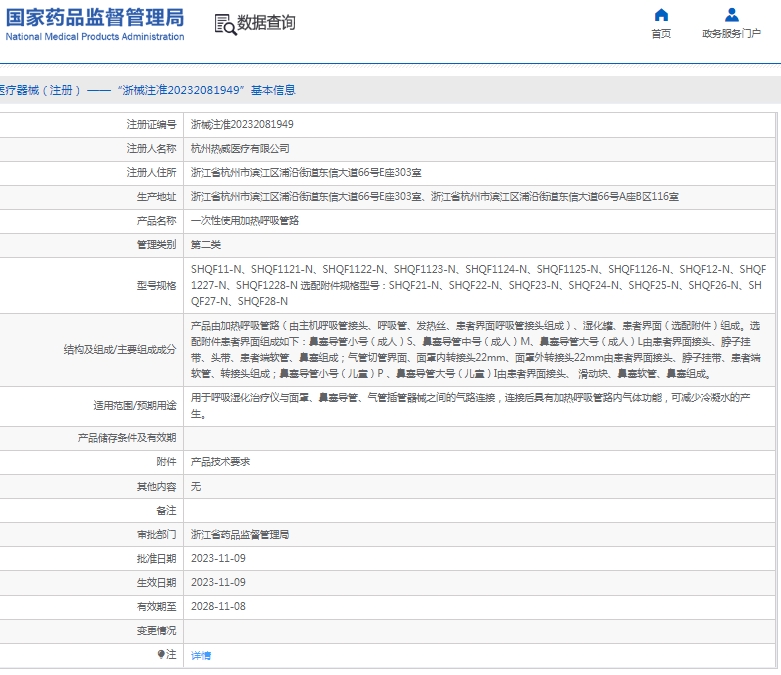Click the 批准日期 value 2023-11-09
Viewport: 781px width, 675px height.
[218, 558]
